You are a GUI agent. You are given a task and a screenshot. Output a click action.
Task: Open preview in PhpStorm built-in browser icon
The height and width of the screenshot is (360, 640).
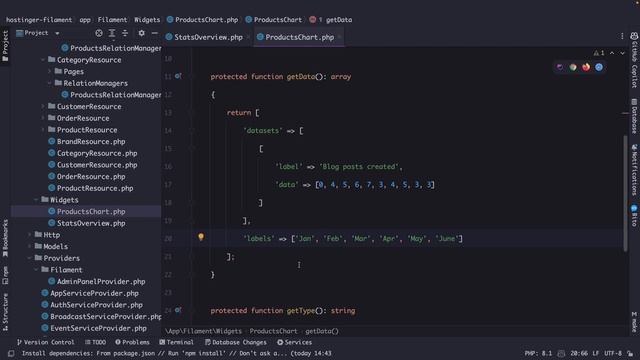click(x=560, y=67)
